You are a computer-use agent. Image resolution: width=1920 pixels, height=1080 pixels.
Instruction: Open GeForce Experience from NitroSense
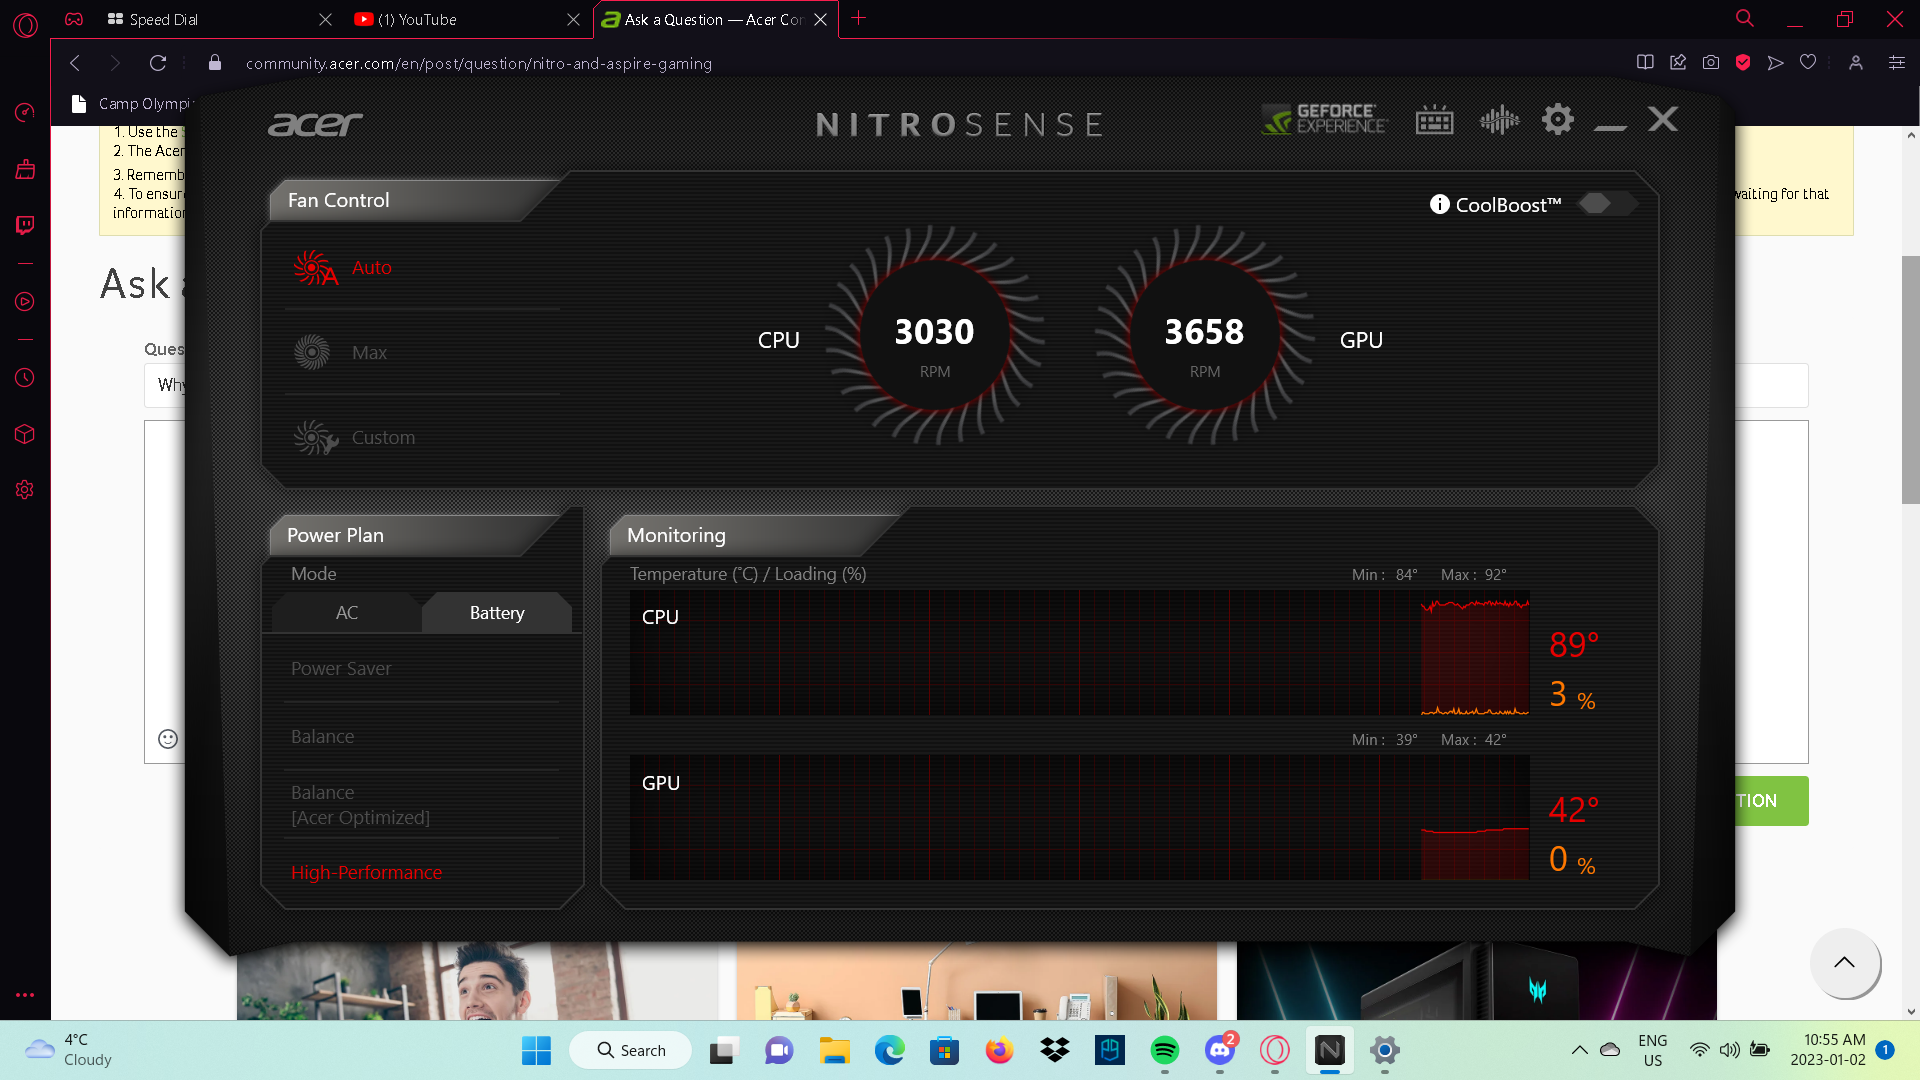coord(1324,119)
